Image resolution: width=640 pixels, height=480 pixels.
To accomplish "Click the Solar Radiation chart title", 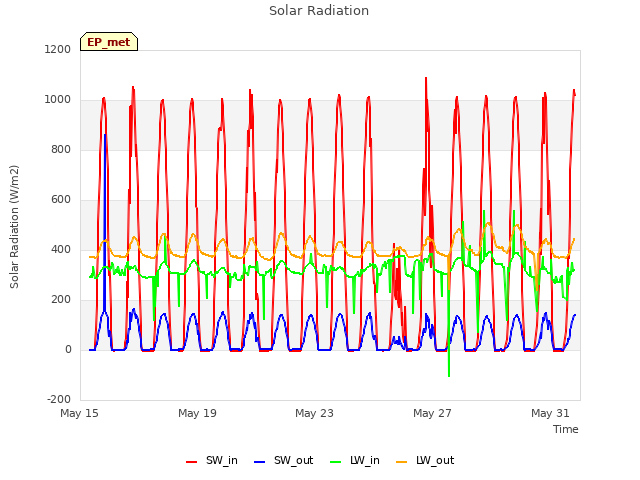I will tap(319, 11).
